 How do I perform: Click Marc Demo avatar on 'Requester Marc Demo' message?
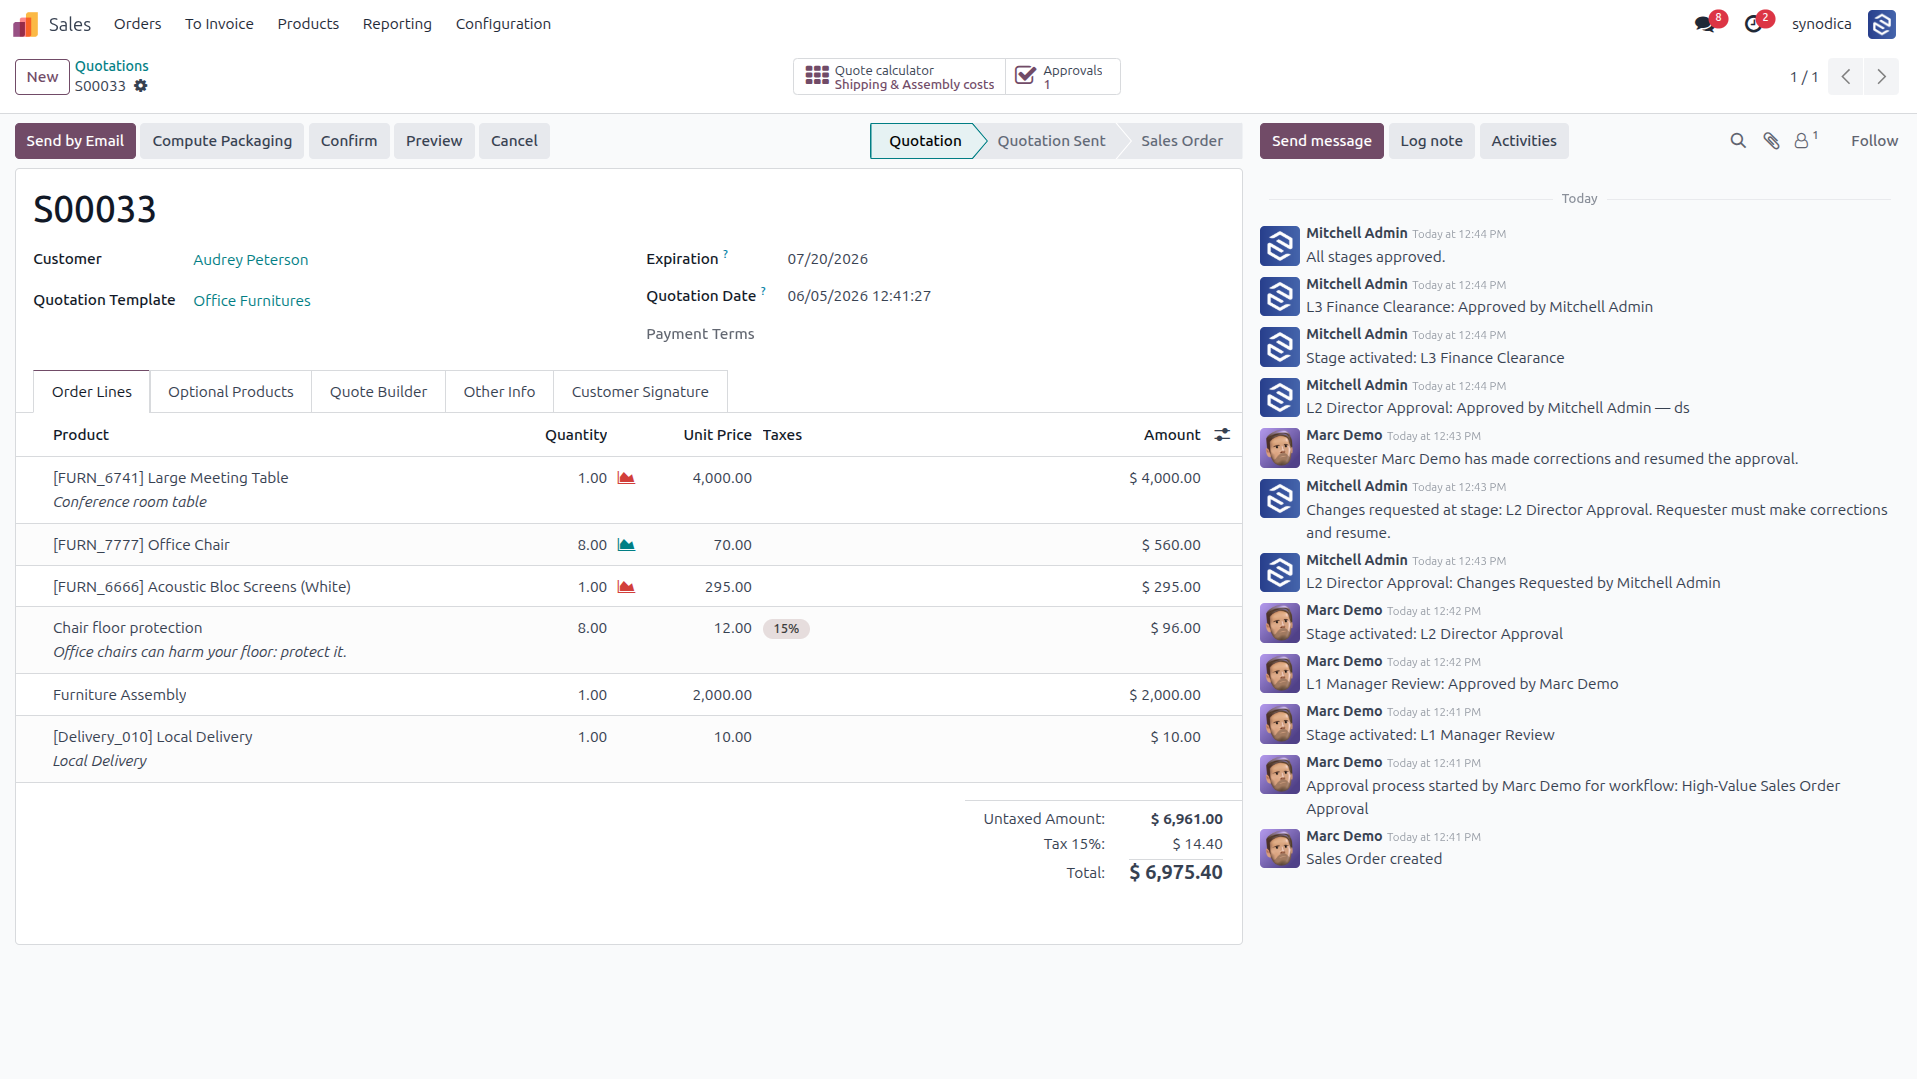coord(1279,448)
